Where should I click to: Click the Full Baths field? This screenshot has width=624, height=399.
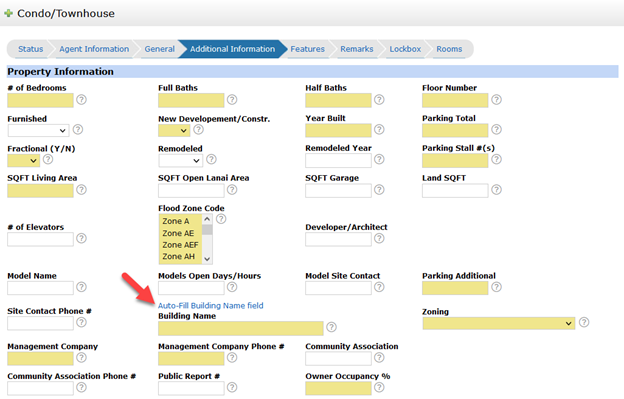pos(191,100)
